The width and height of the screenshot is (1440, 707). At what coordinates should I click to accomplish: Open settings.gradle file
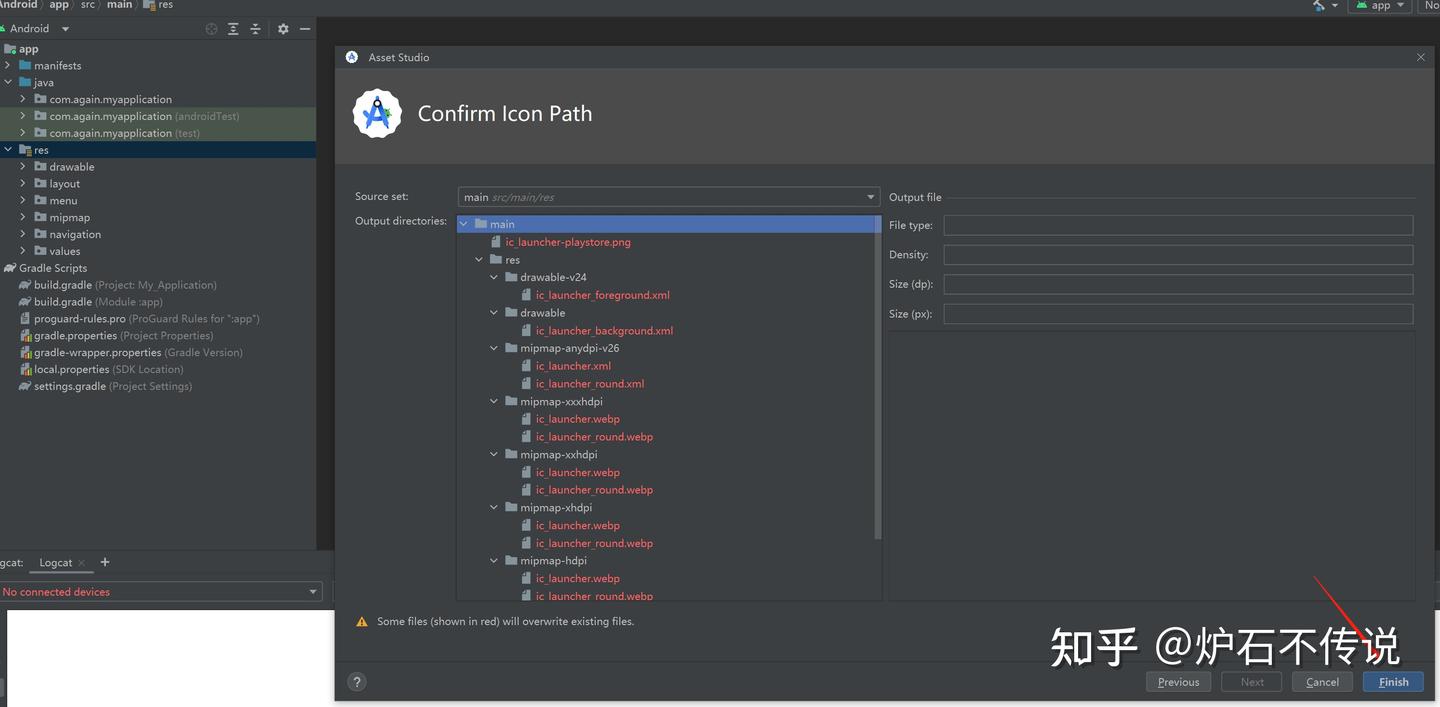pyautogui.click(x=112, y=387)
